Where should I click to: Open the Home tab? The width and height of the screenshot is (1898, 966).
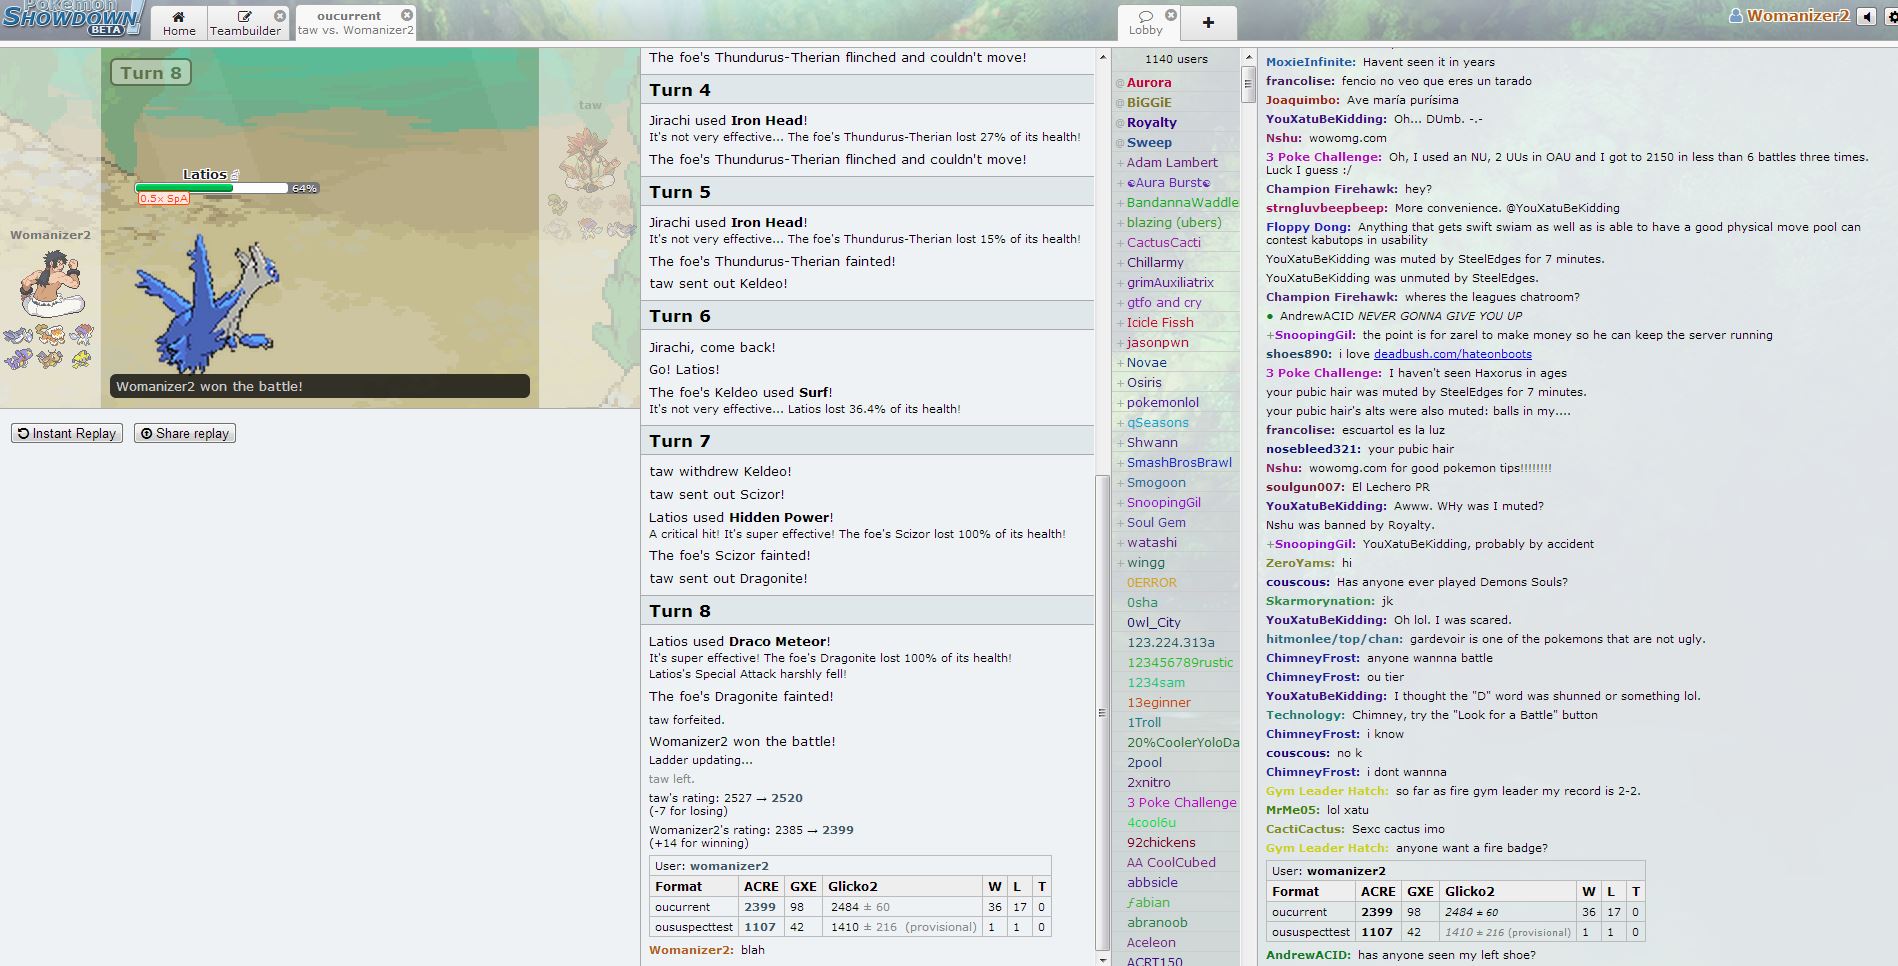(179, 23)
